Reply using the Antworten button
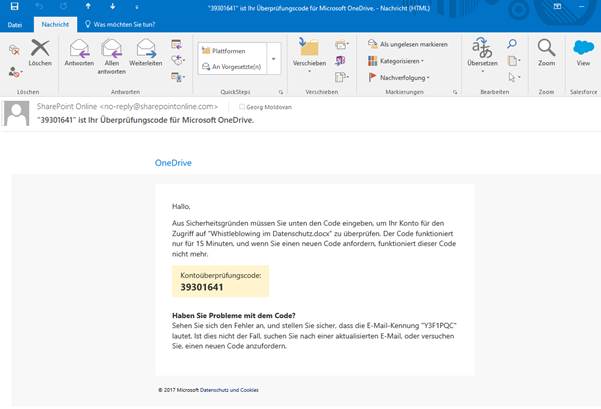Image resolution: width=601 pixels, height=409 pixels. click(x=79, y=53)
